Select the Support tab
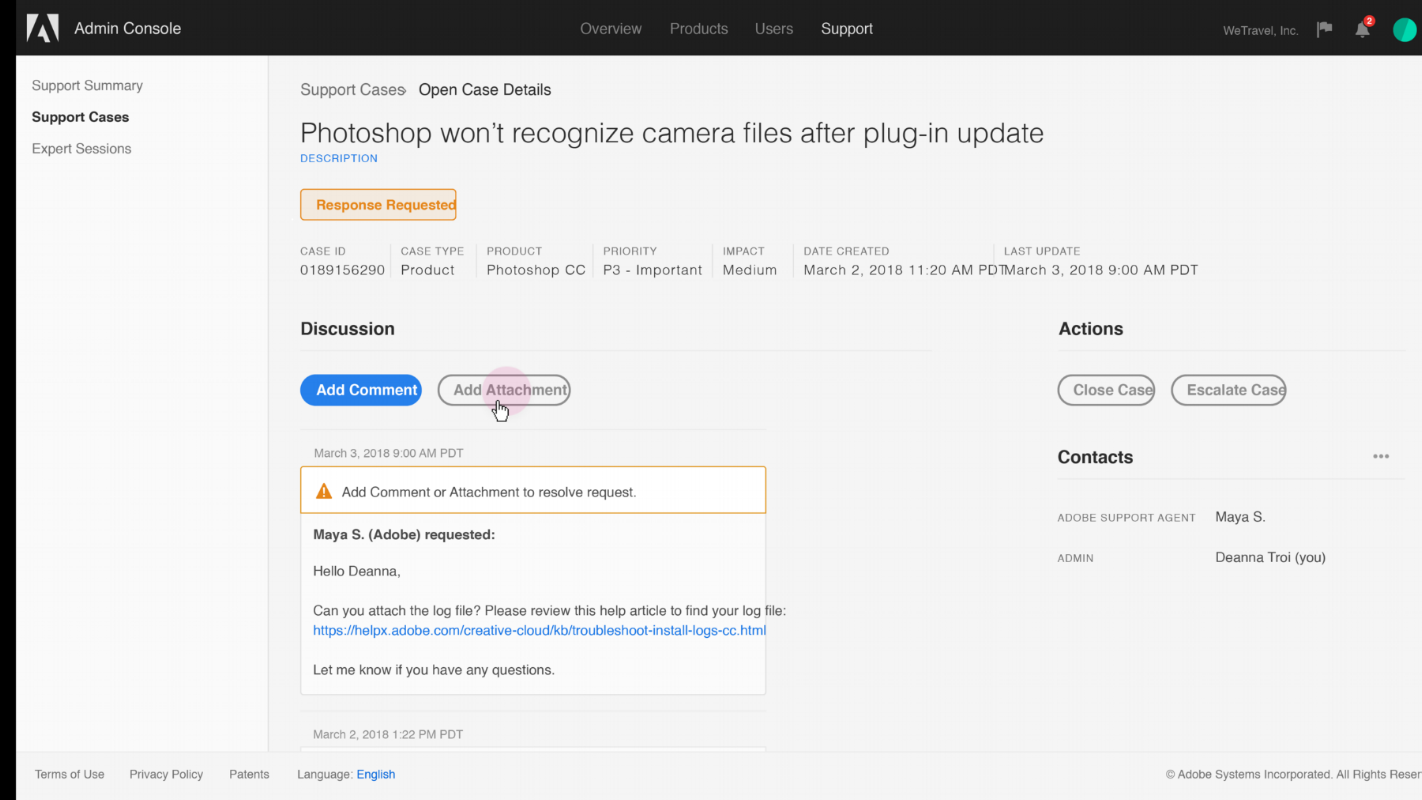Viewport: 1422px width, 800px height. point(847,29)
